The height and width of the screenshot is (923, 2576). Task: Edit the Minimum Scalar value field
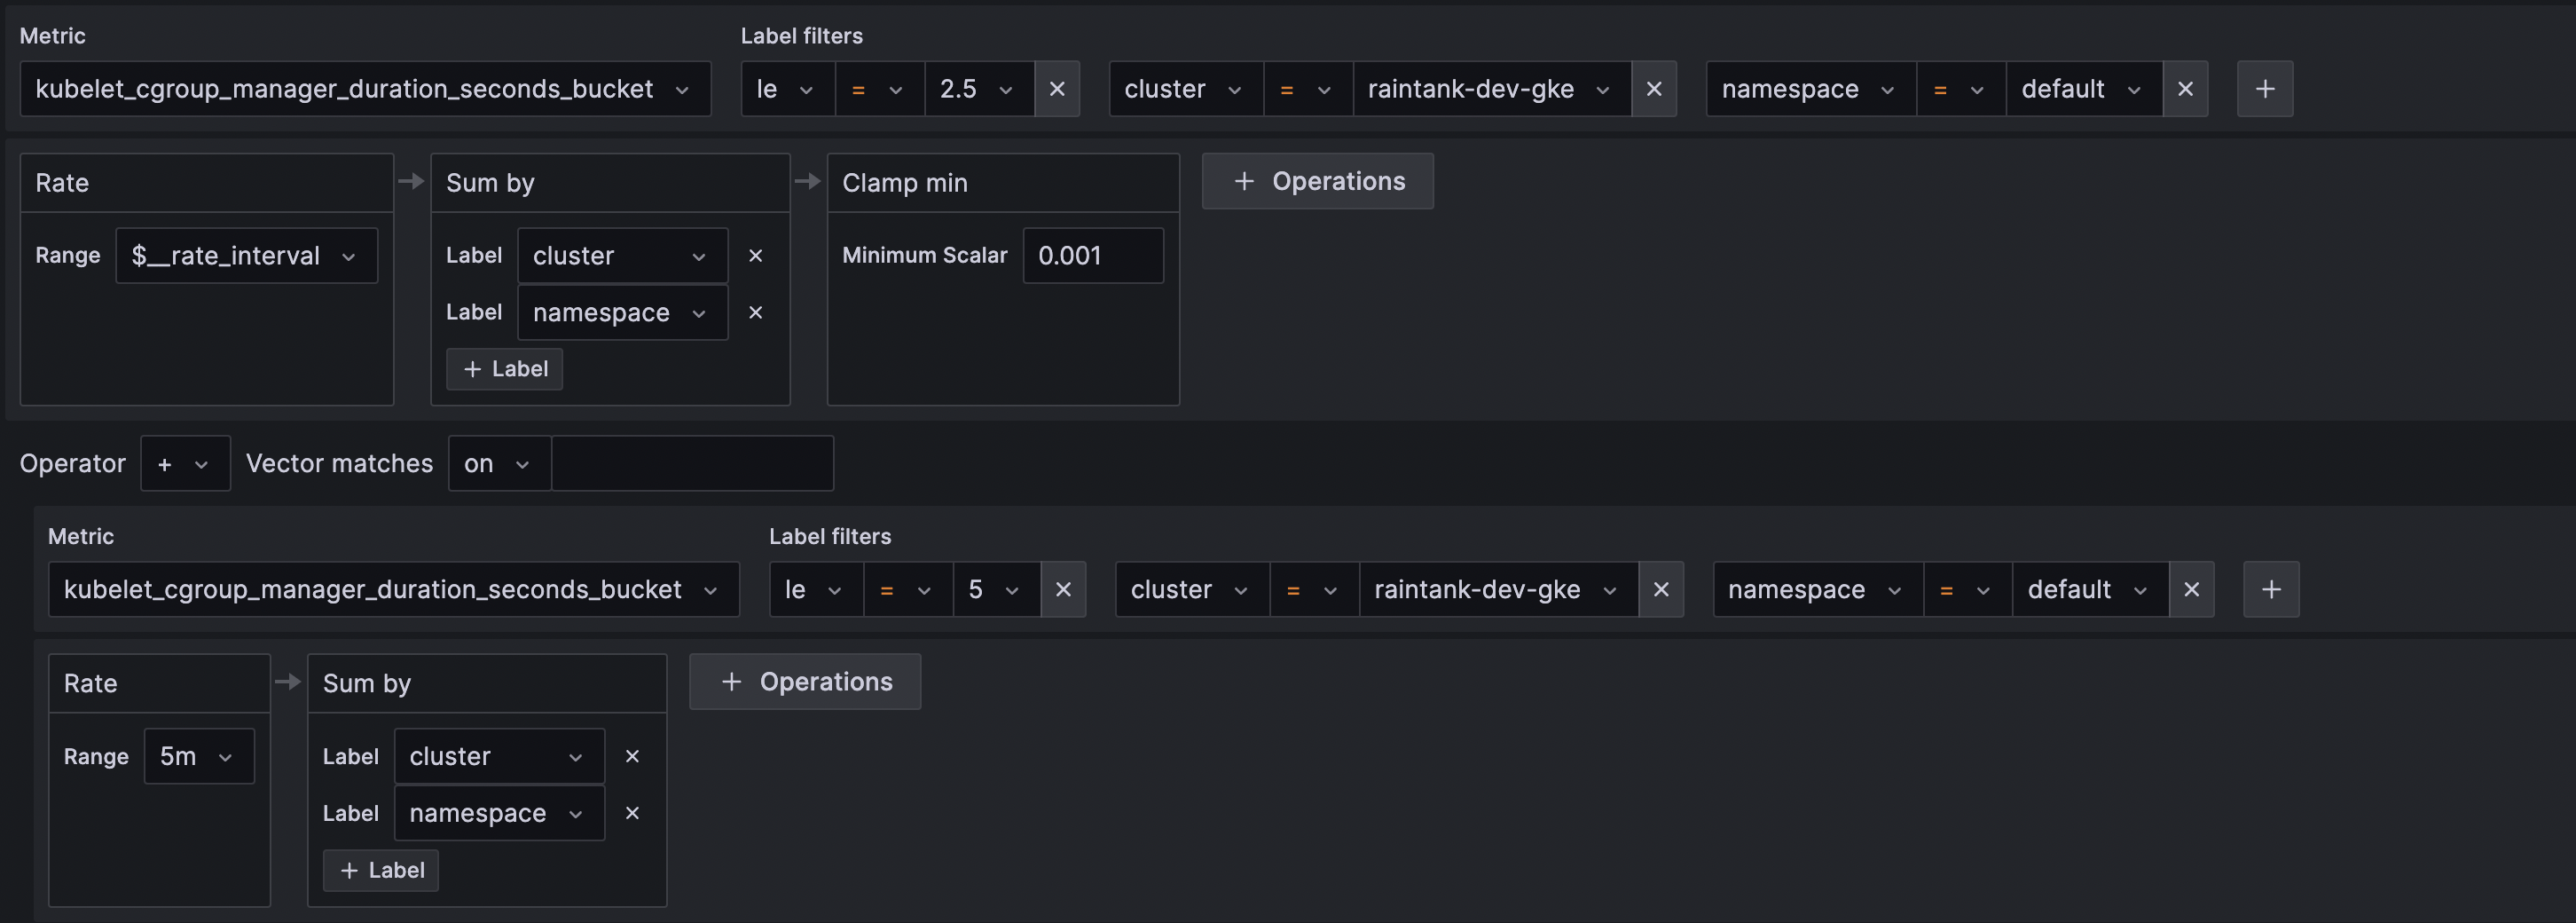(x=1093, y=255)
